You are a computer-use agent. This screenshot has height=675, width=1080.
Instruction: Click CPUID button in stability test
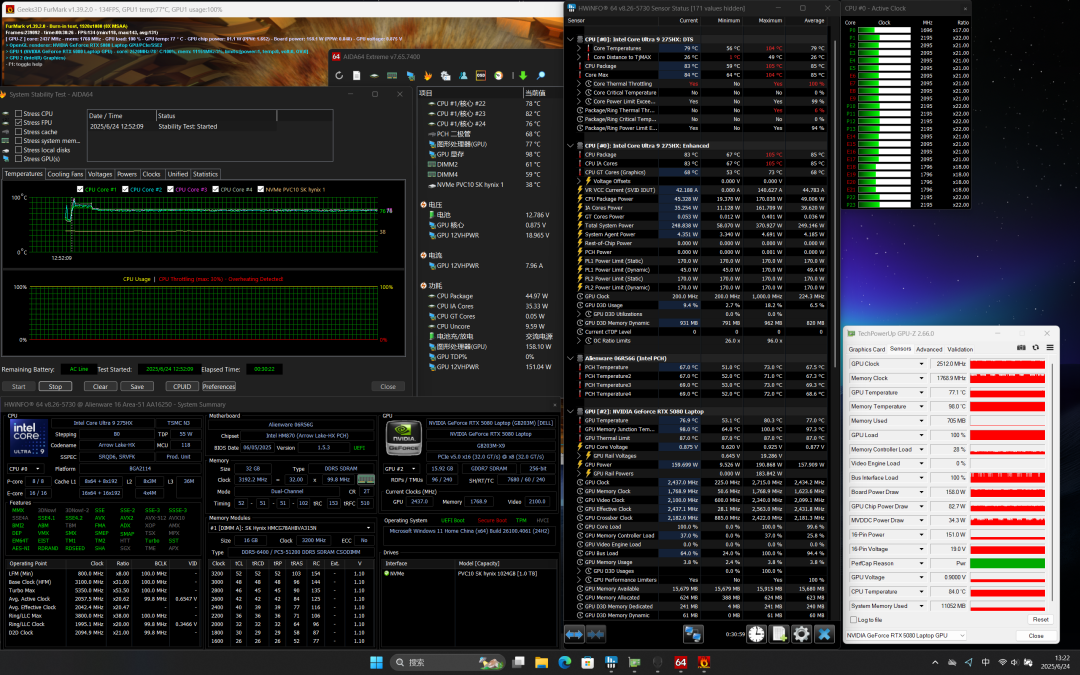coord(183,386)
